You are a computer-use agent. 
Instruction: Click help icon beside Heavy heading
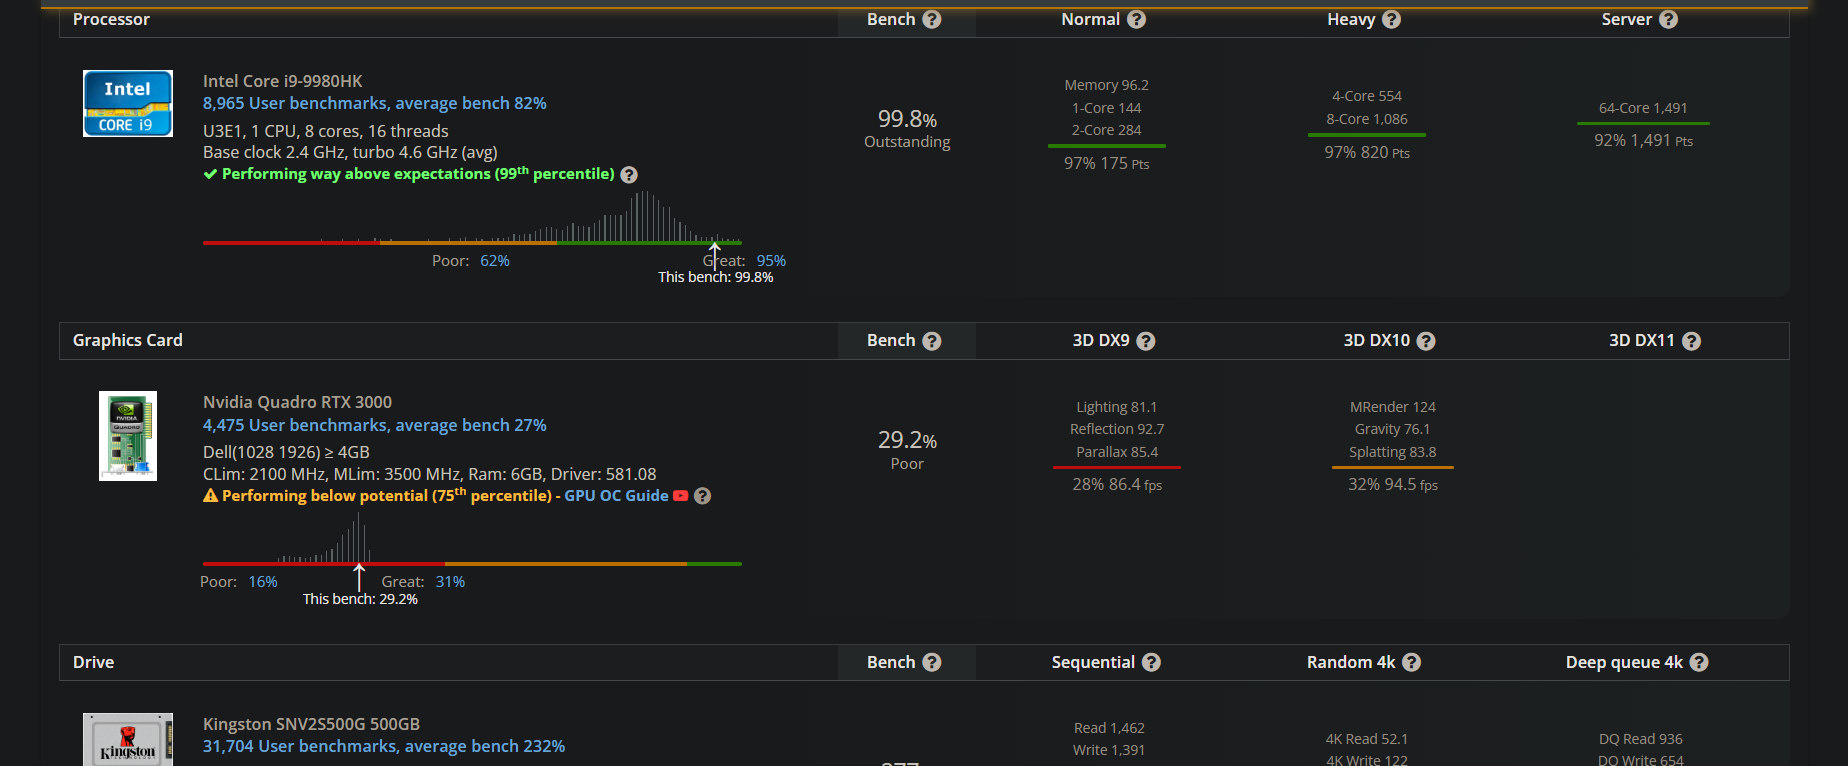(1392, 19)
